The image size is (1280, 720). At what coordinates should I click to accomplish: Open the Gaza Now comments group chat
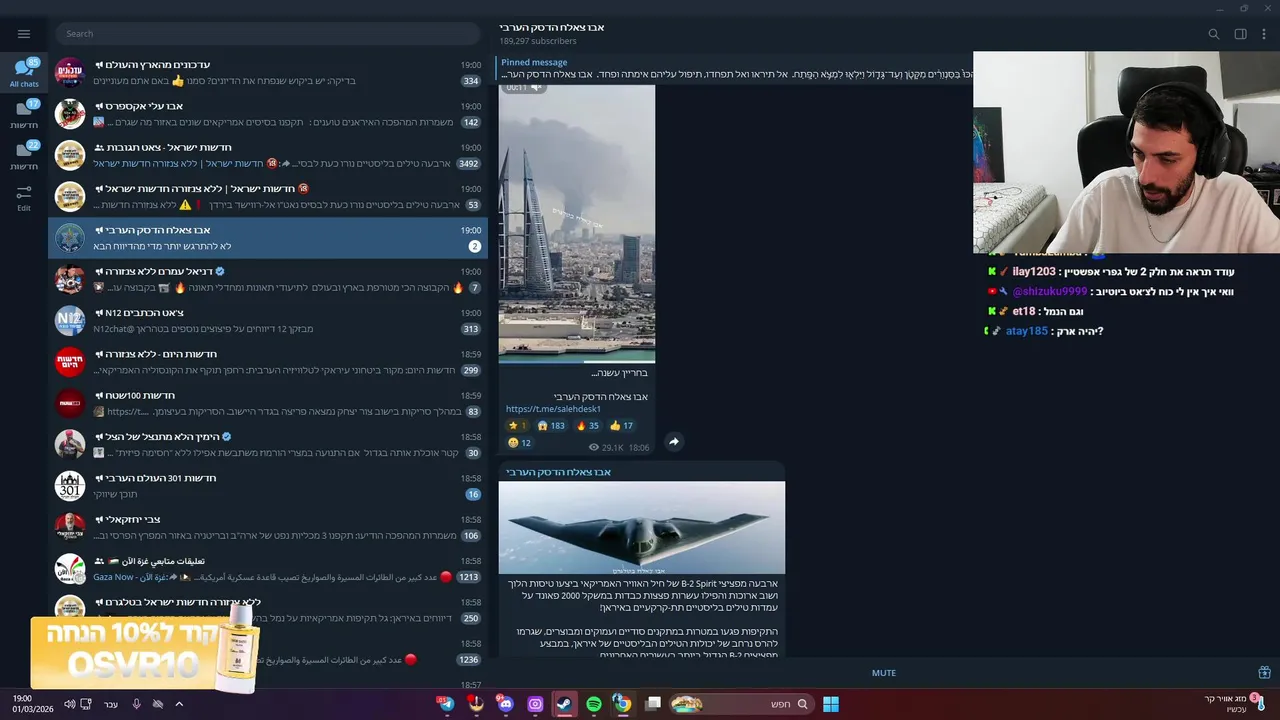coord(268,568)
